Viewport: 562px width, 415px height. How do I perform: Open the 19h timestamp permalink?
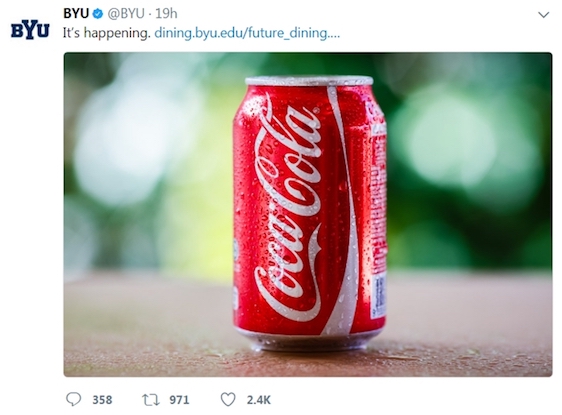166,14
